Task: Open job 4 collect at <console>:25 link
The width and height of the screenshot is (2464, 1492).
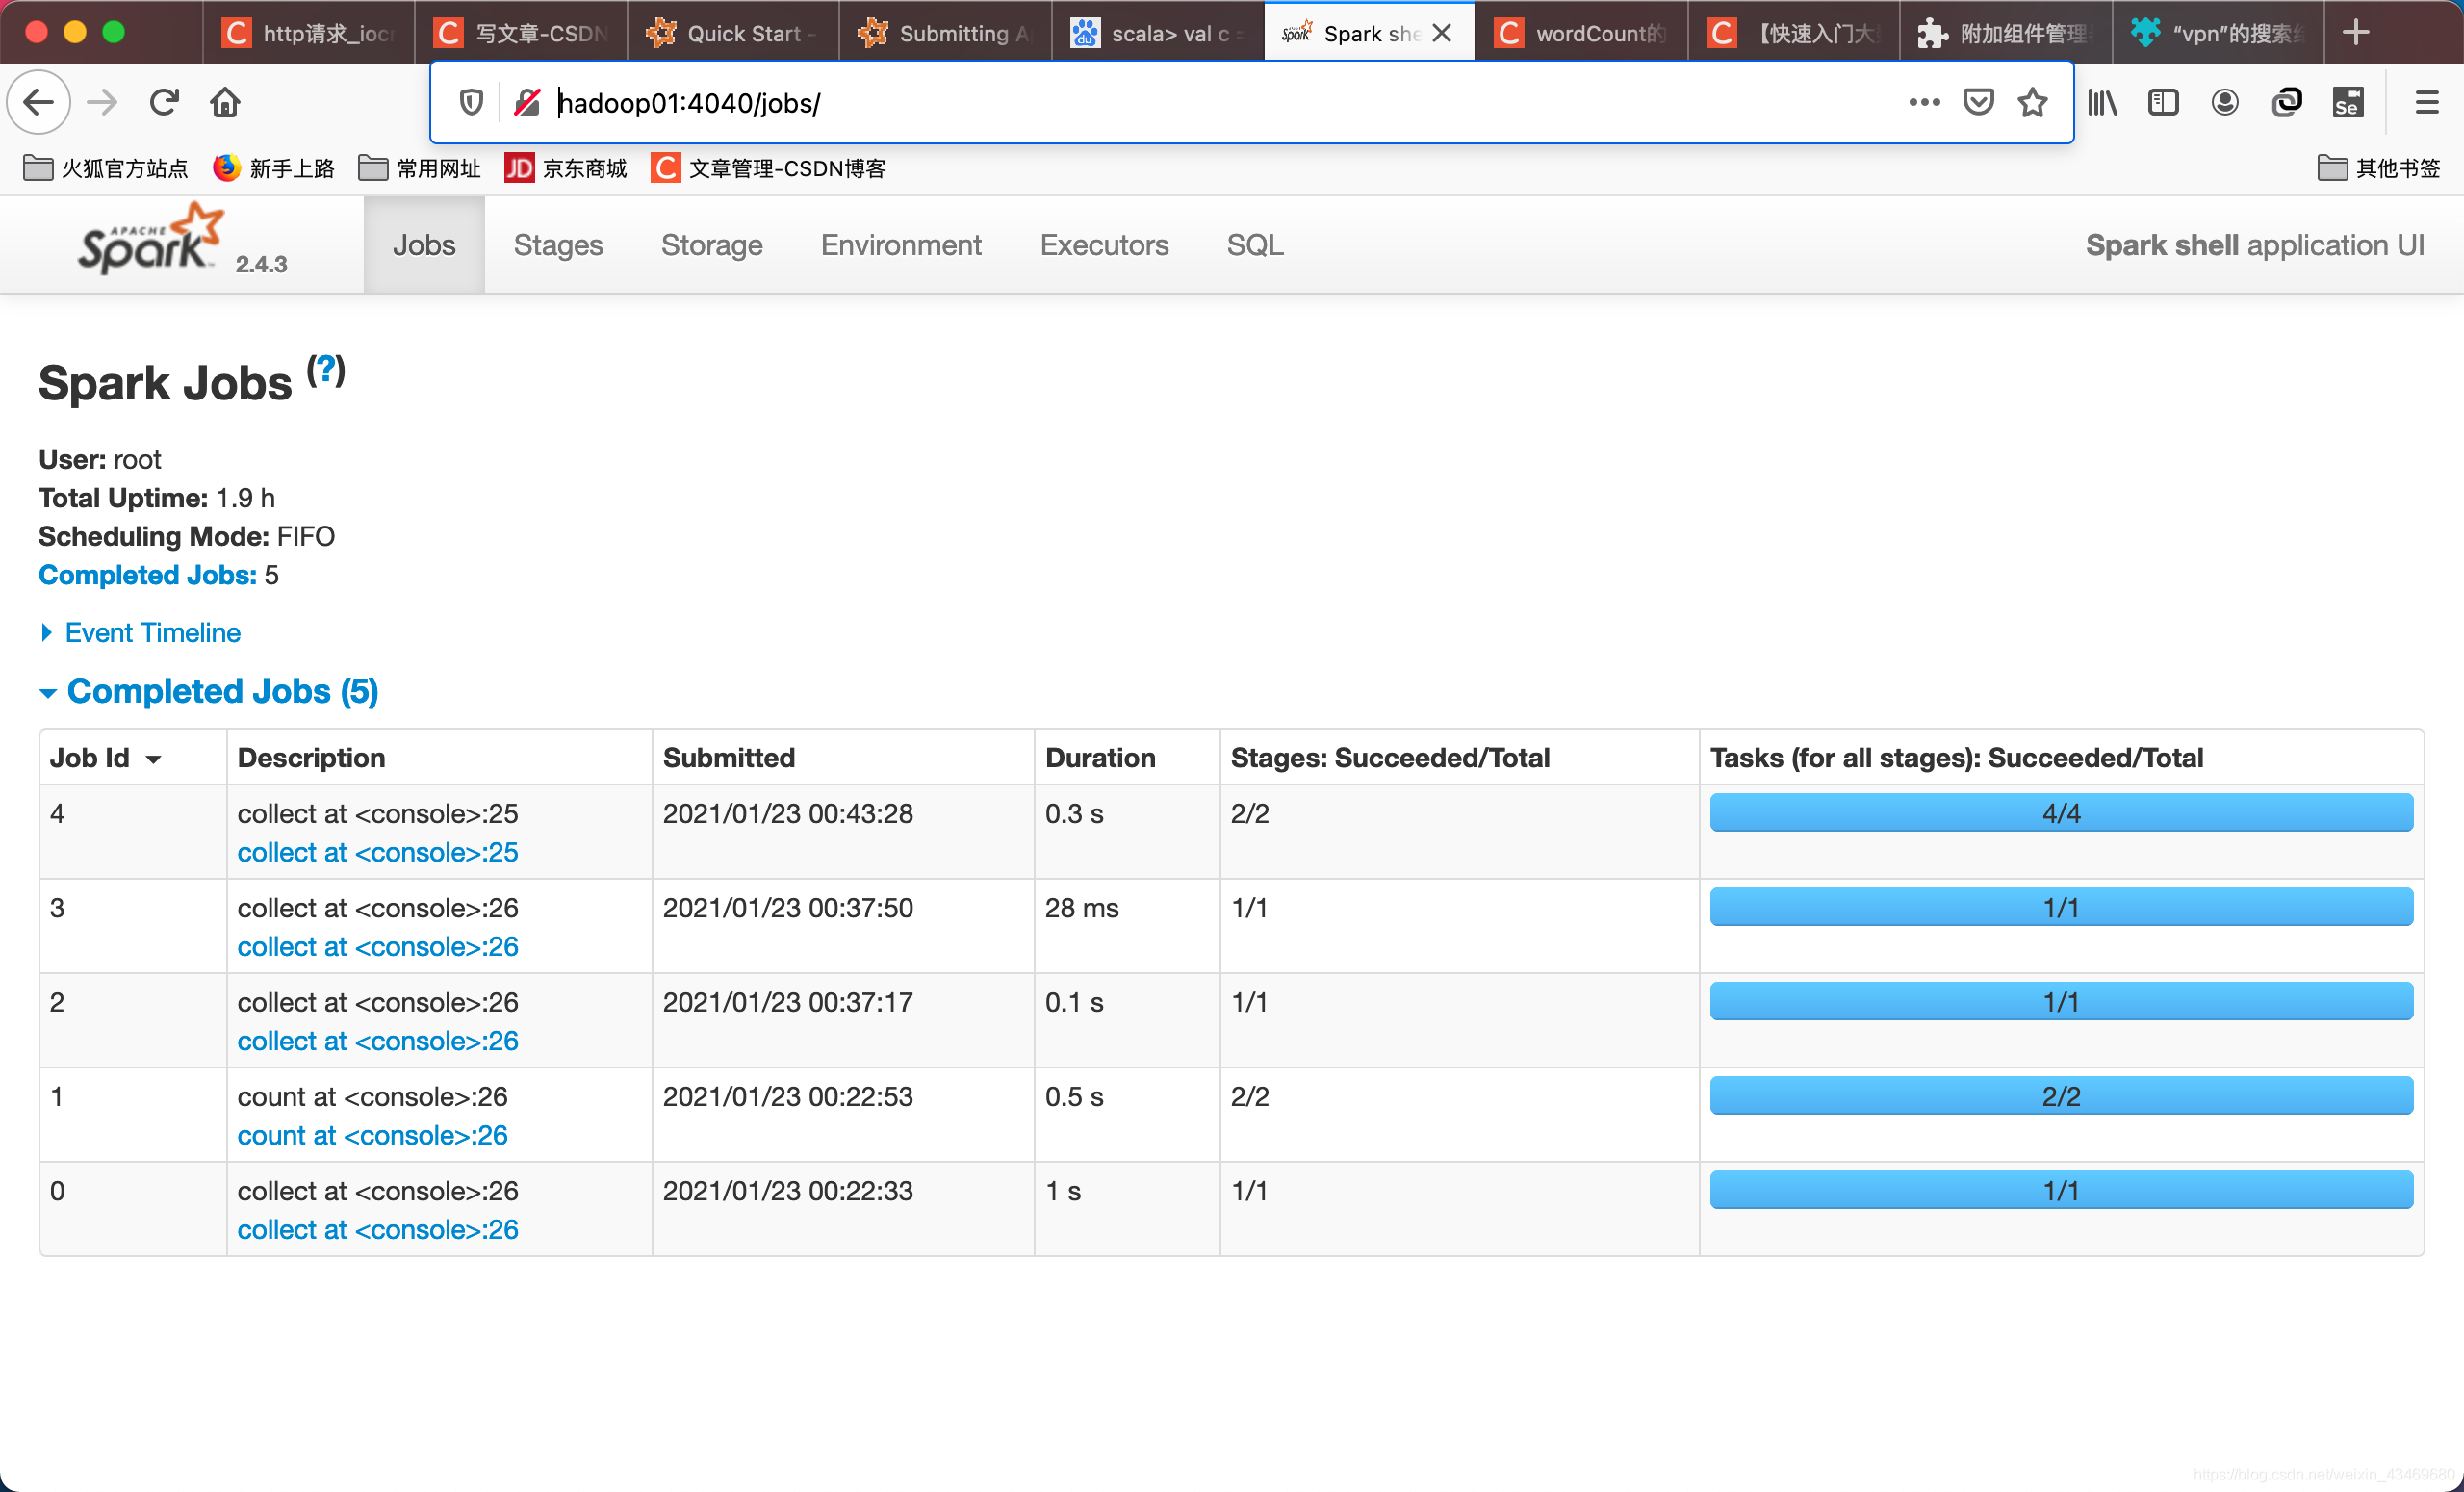Action: pyautogui.click(x=377, y=852)
